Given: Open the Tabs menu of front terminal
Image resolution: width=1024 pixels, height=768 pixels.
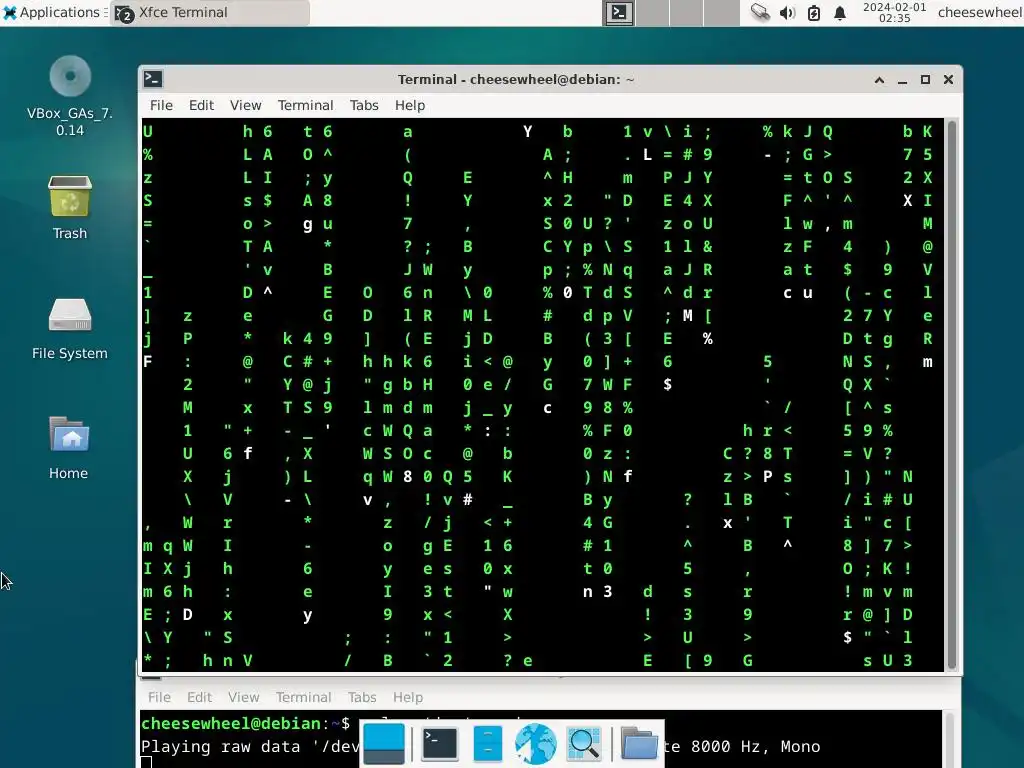Looking at the screenshot, I should 364,105.
